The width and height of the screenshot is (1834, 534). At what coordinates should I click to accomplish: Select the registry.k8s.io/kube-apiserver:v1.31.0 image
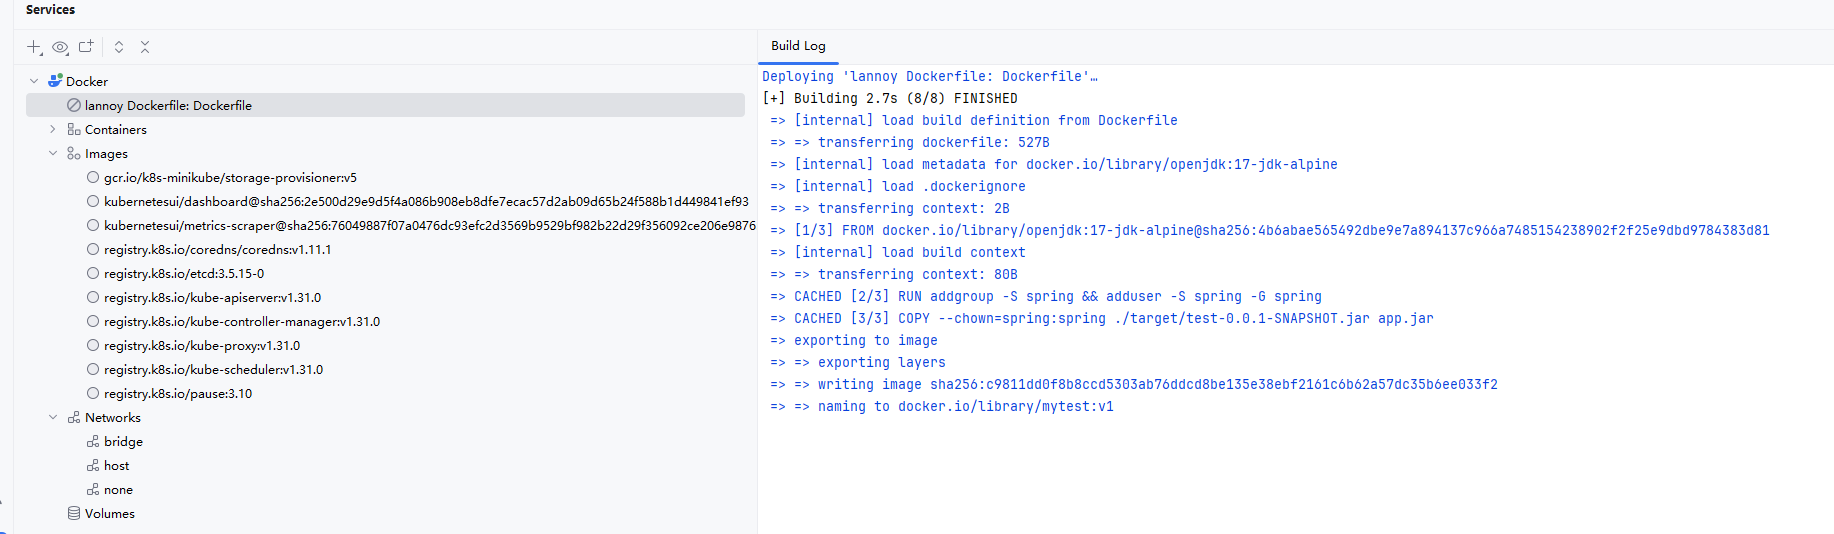(x=212, y=298)
